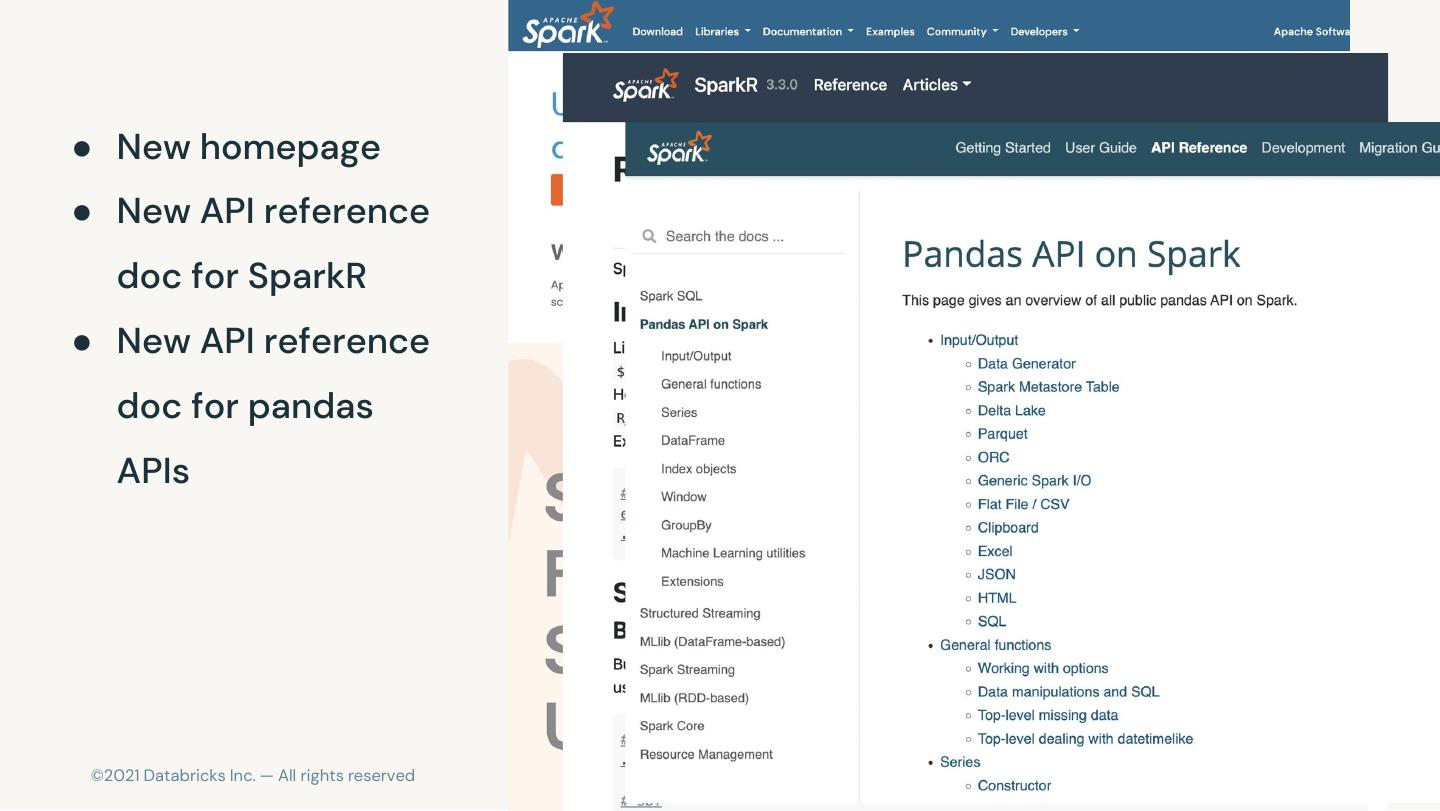Follow the Delta Lake link

click(x=1011, y=411)
